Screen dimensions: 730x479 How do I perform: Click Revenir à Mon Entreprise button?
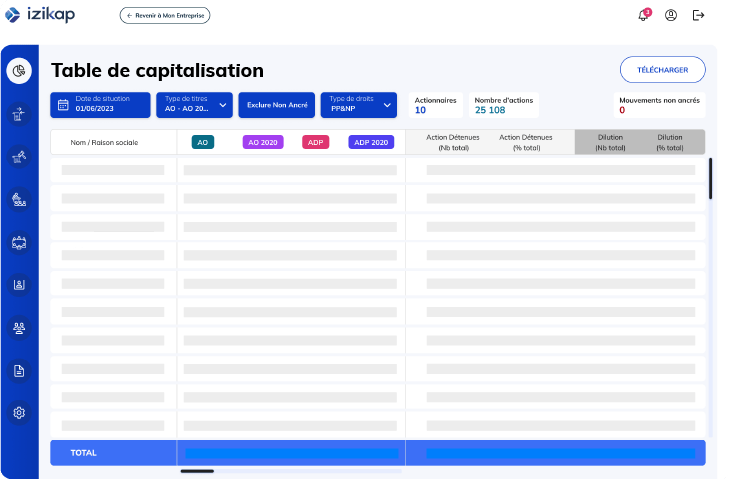pyautogui.click(x=165, y=15)
